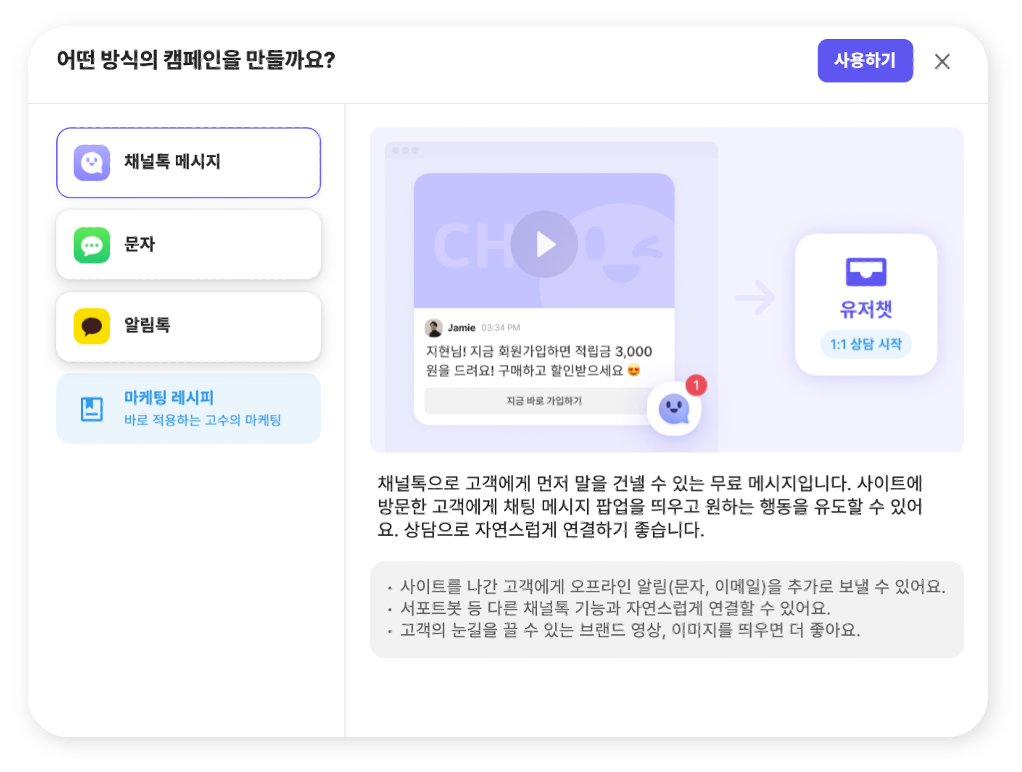The height and width of the screenshot is (772, 1022).
Task: Click Jamie's profile avatar in the preview
Action: [433, 327]
